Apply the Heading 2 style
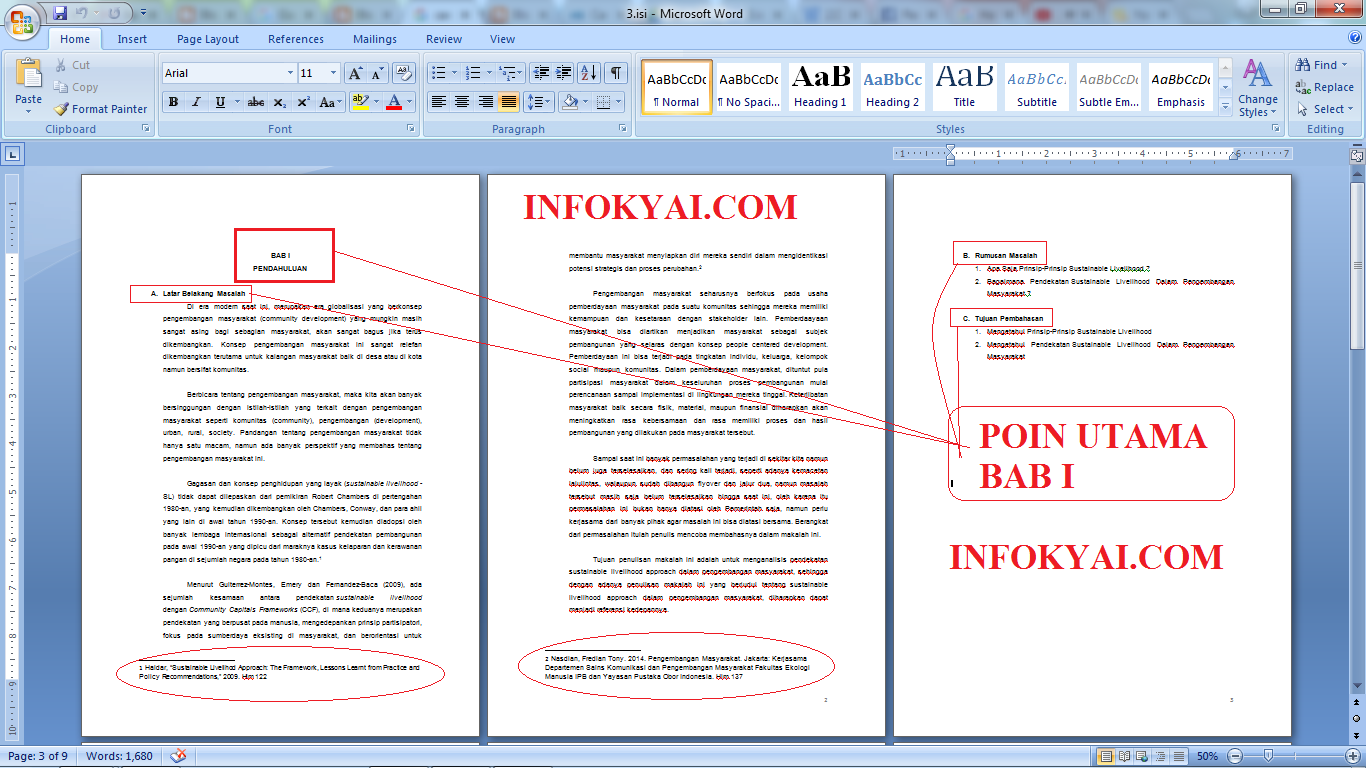This screenshot has height=768, width=1368. [893, 87]
